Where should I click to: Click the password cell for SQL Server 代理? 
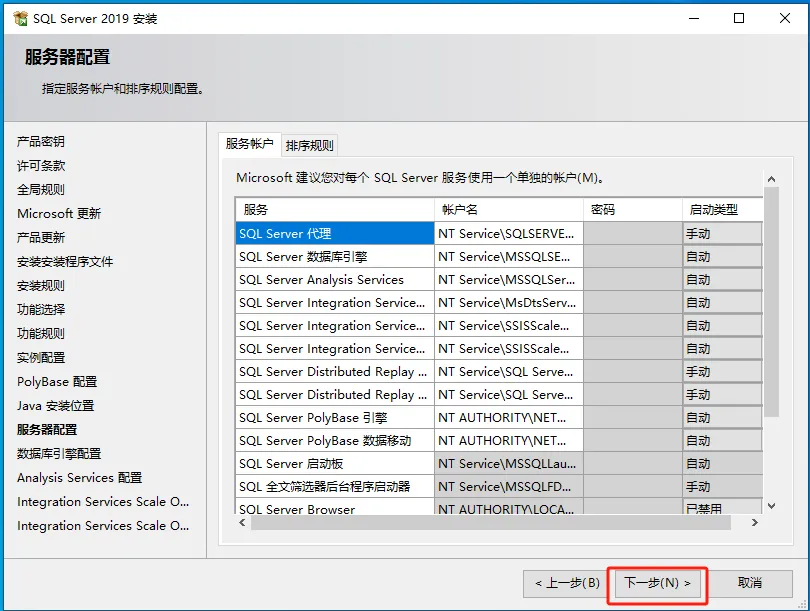point(633,234)
